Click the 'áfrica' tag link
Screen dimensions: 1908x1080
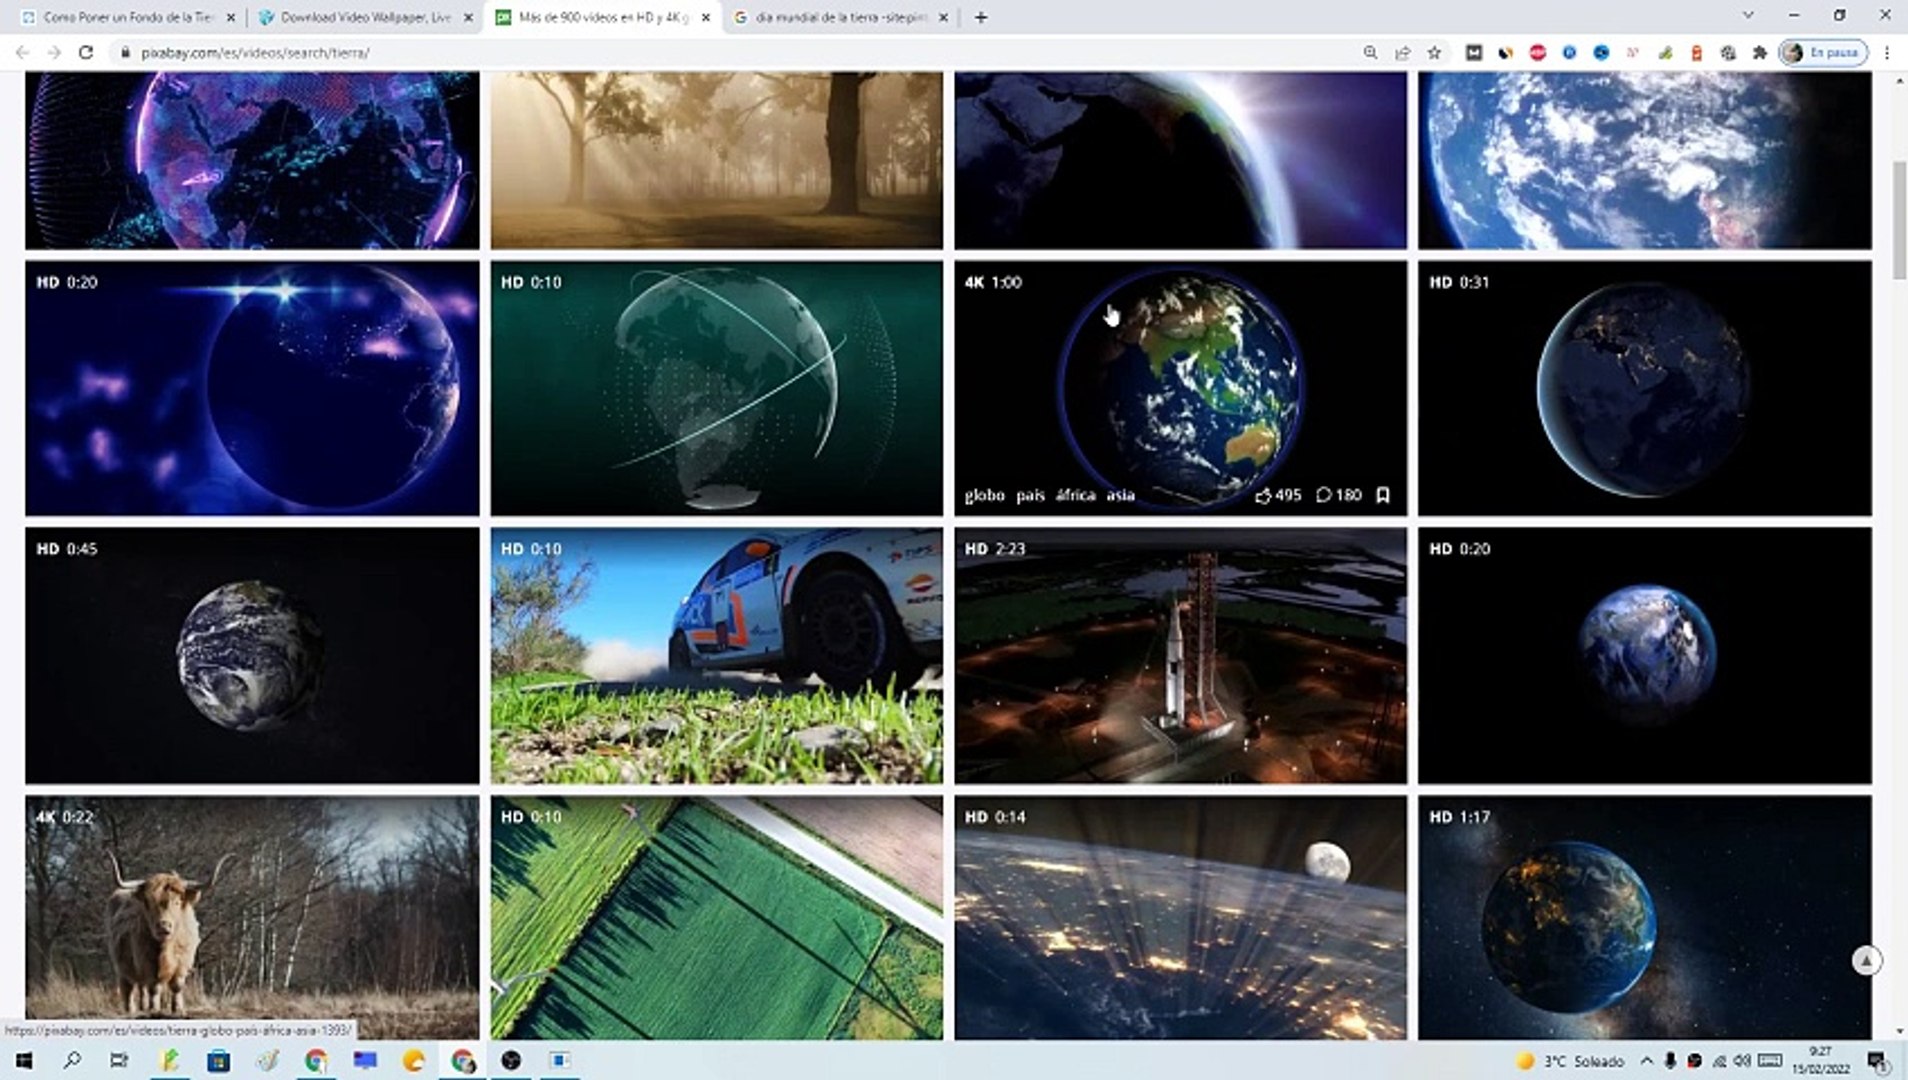tap(1076, 495)
